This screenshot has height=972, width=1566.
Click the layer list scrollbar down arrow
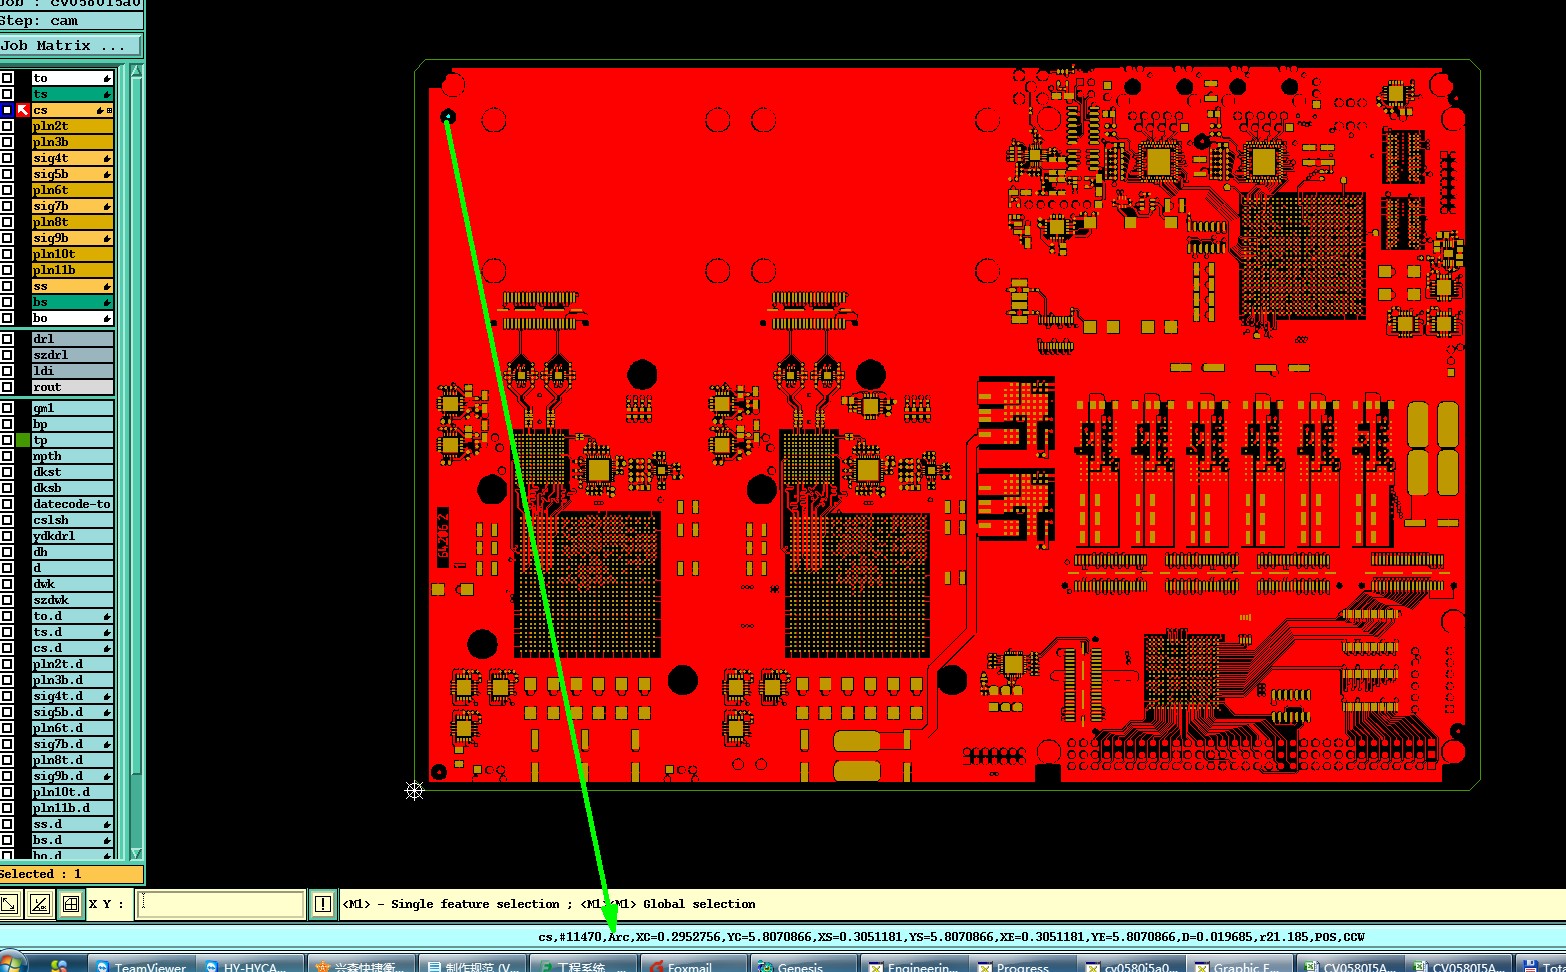(x=136, y=853)
